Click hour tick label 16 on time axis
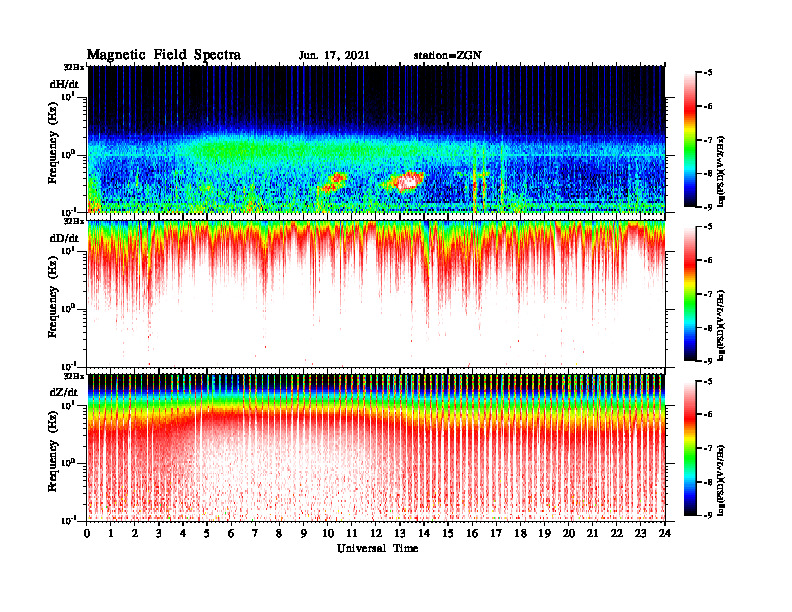This screenshot has width=792, height=612. tap(472, 534)
